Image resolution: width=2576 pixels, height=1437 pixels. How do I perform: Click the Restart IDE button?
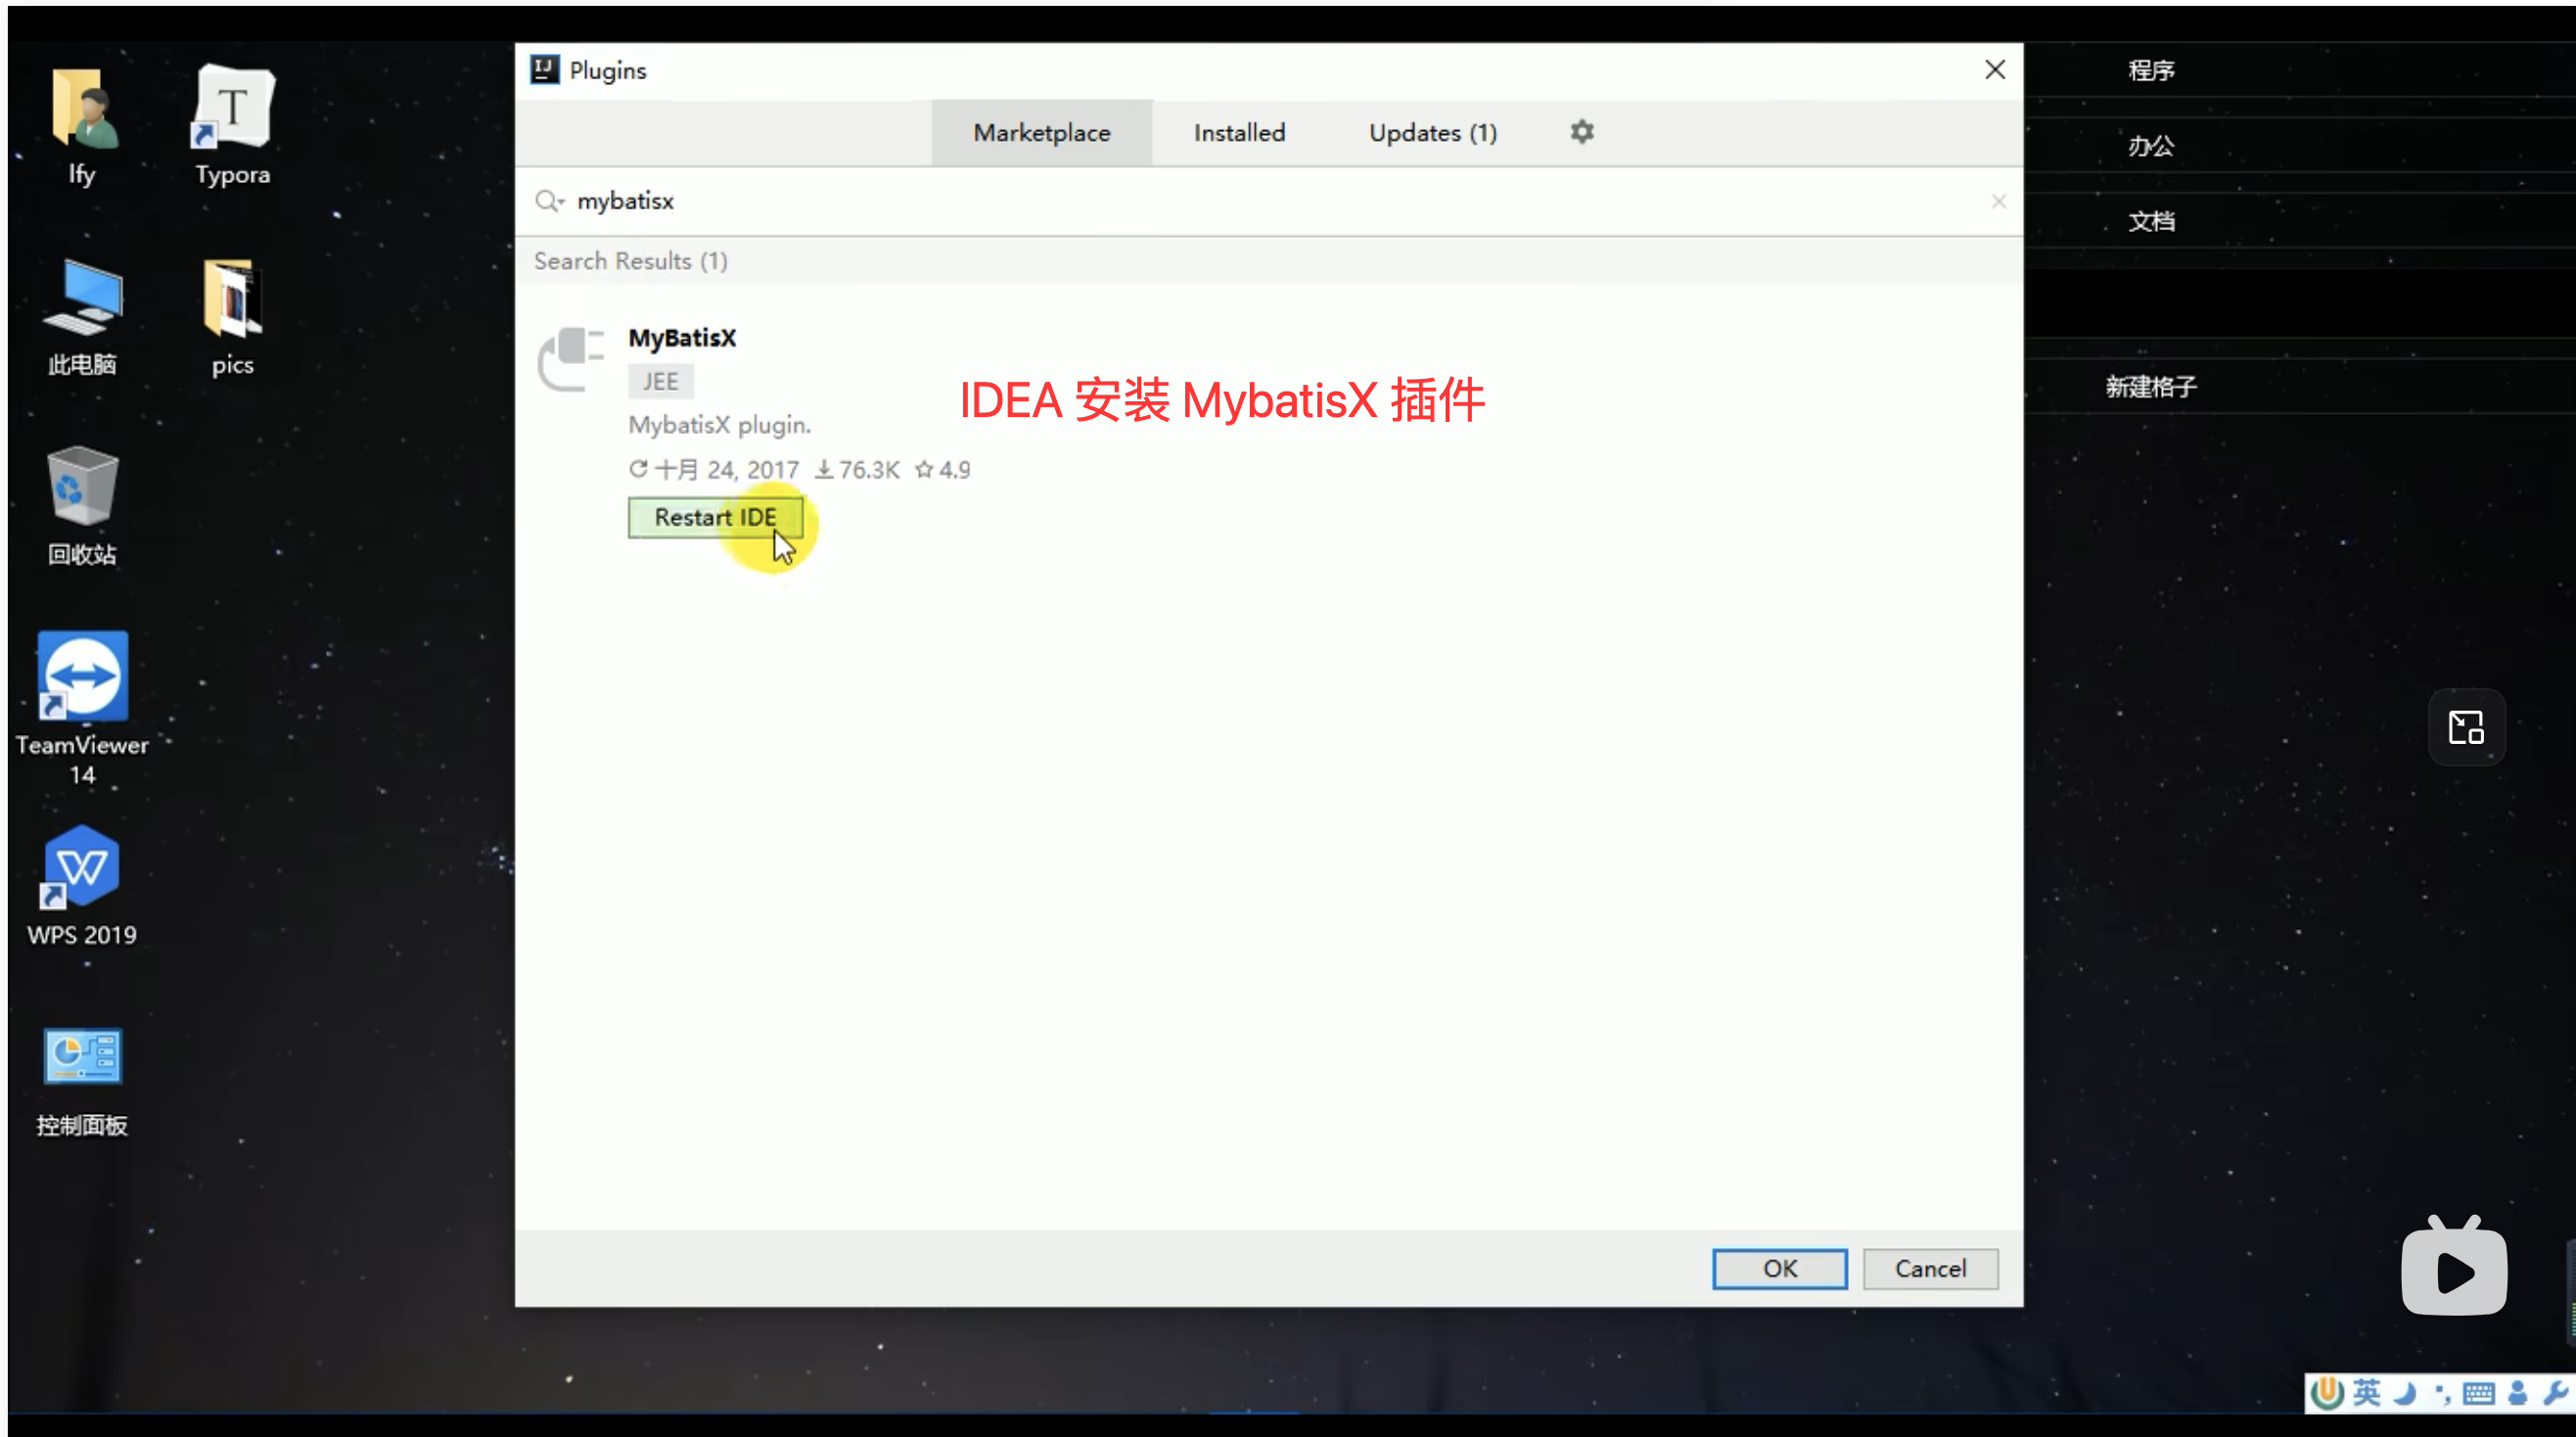pyautogui.click(x=714, y=517)
